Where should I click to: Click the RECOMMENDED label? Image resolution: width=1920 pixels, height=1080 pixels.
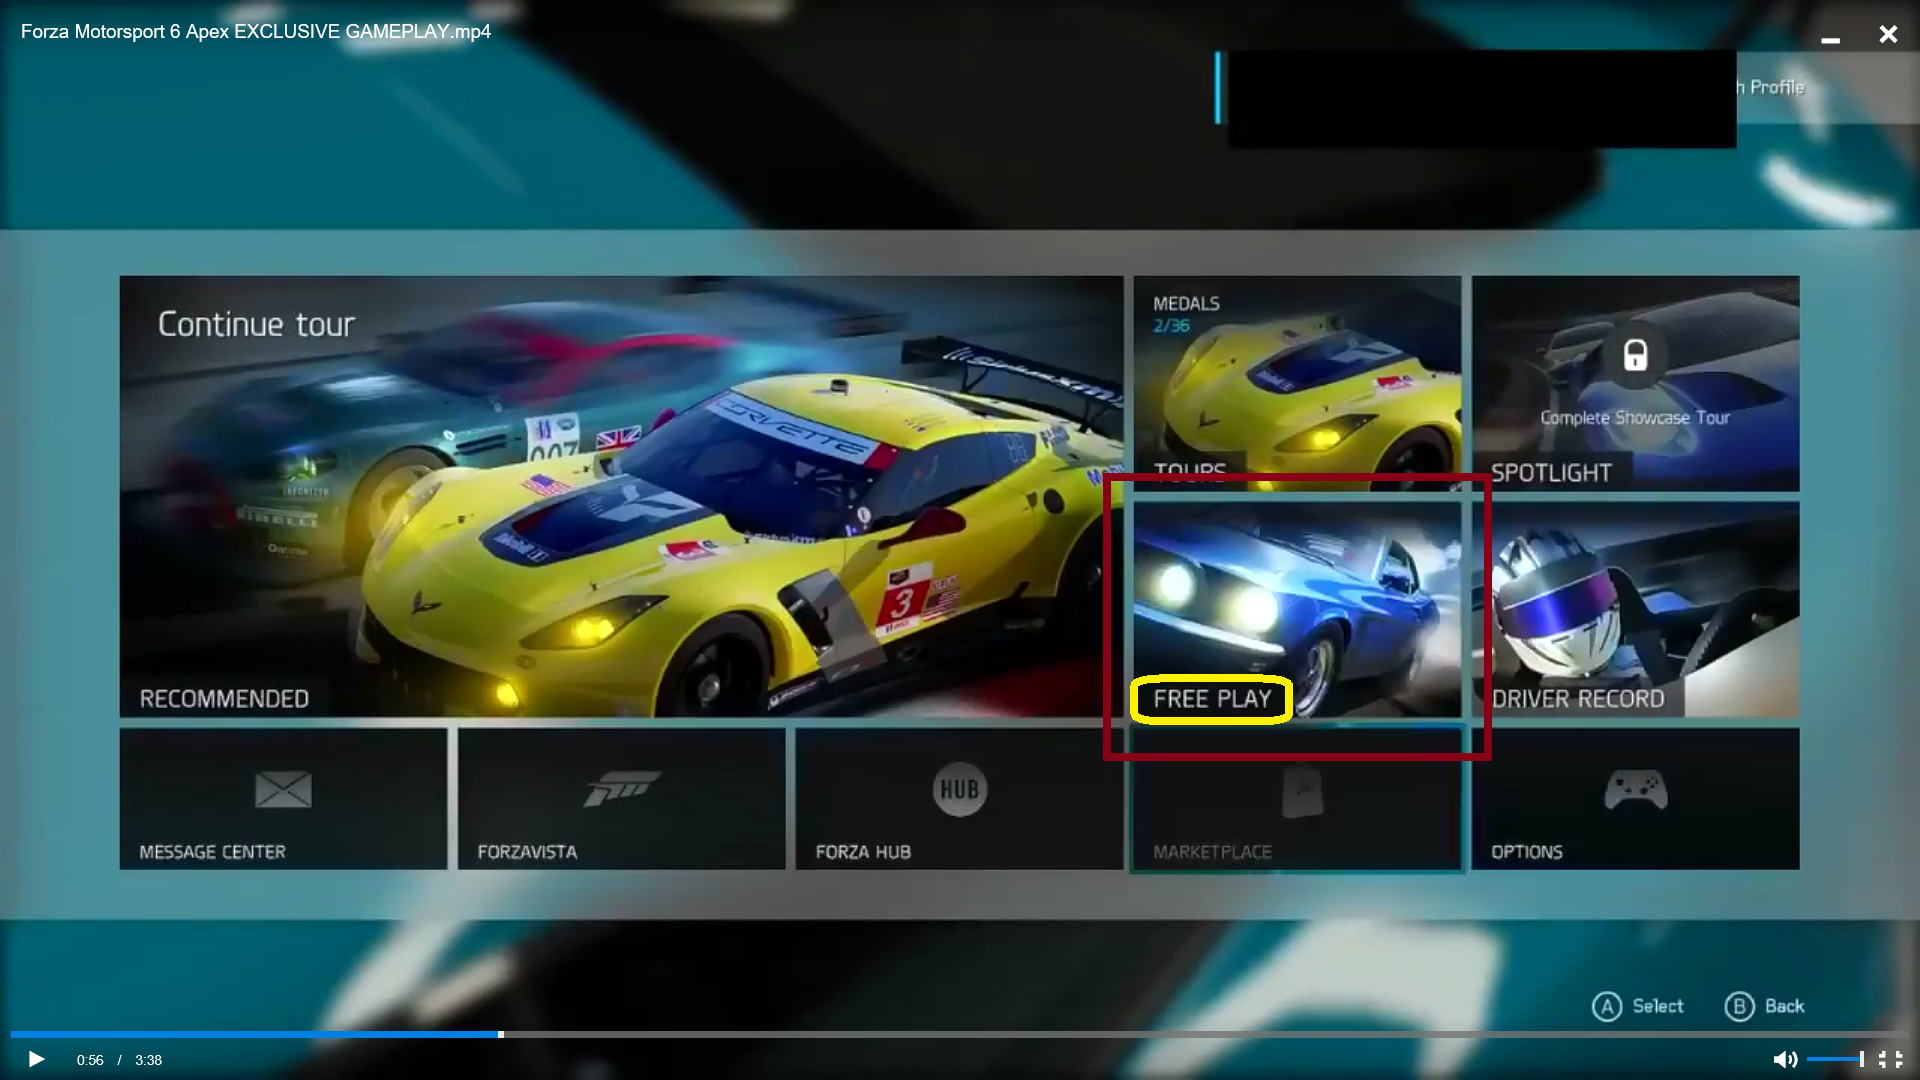(x=224, y=699)
